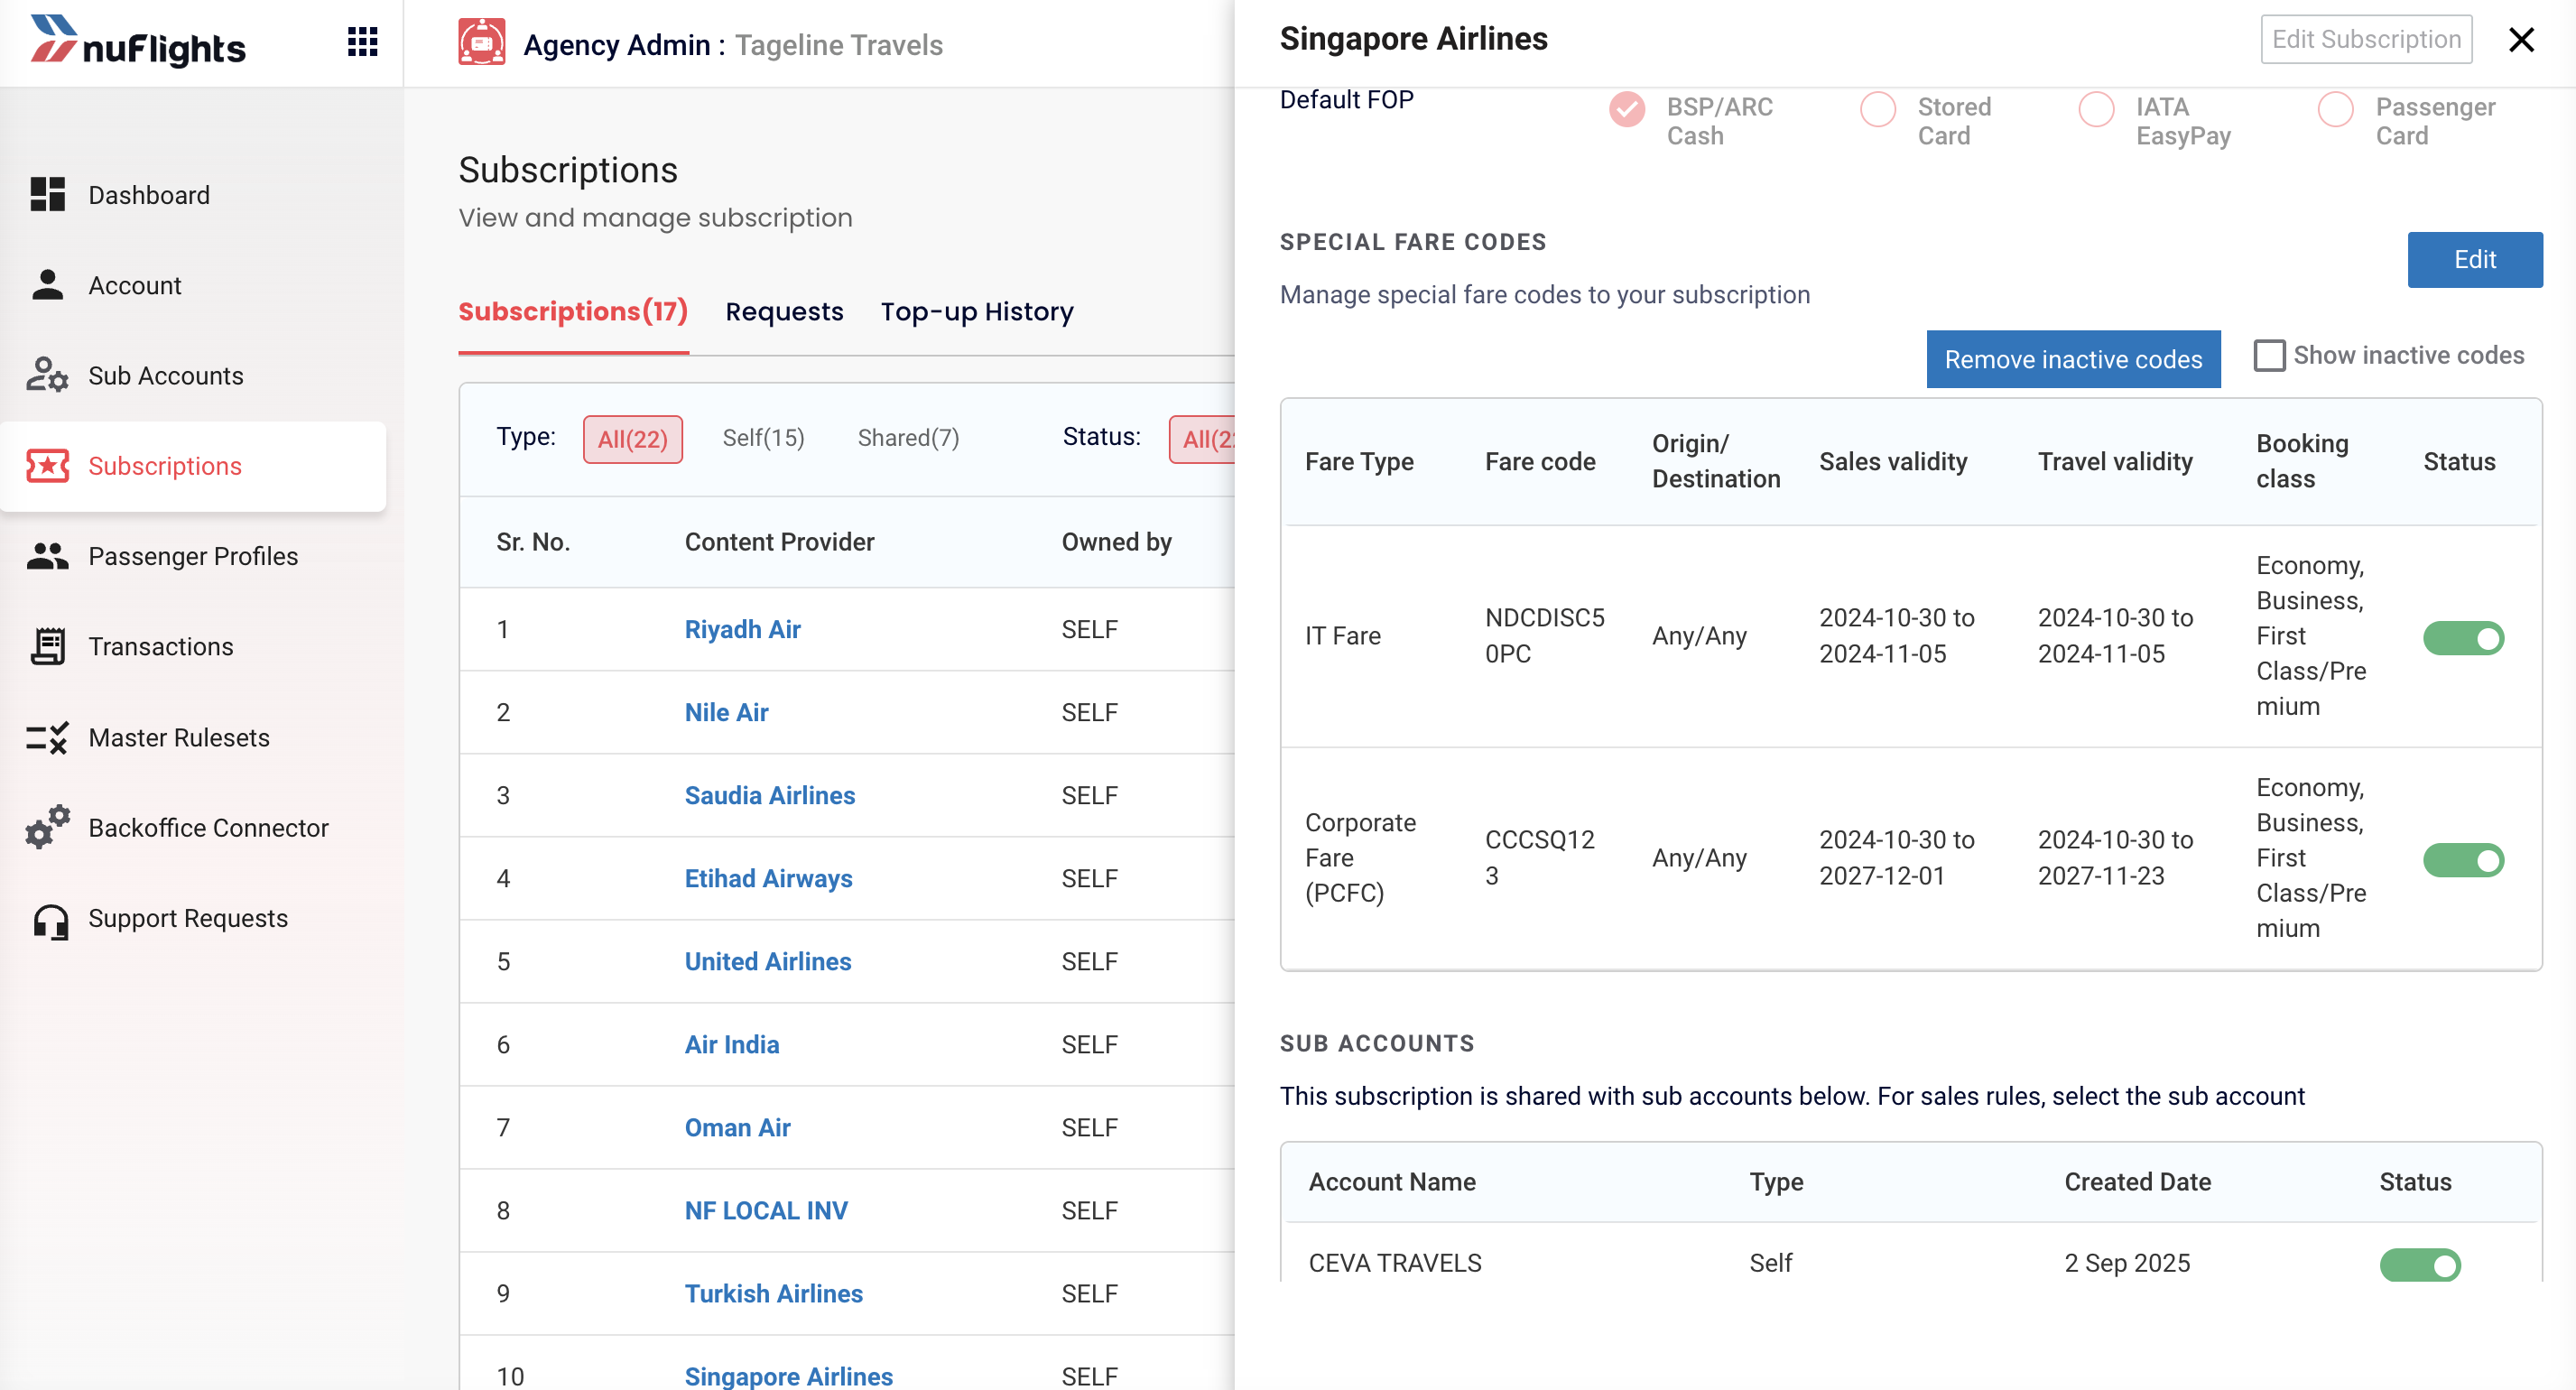Filter type by Self(15)
This screenshot has height=1390, width=2576.
tap(763, 438)
